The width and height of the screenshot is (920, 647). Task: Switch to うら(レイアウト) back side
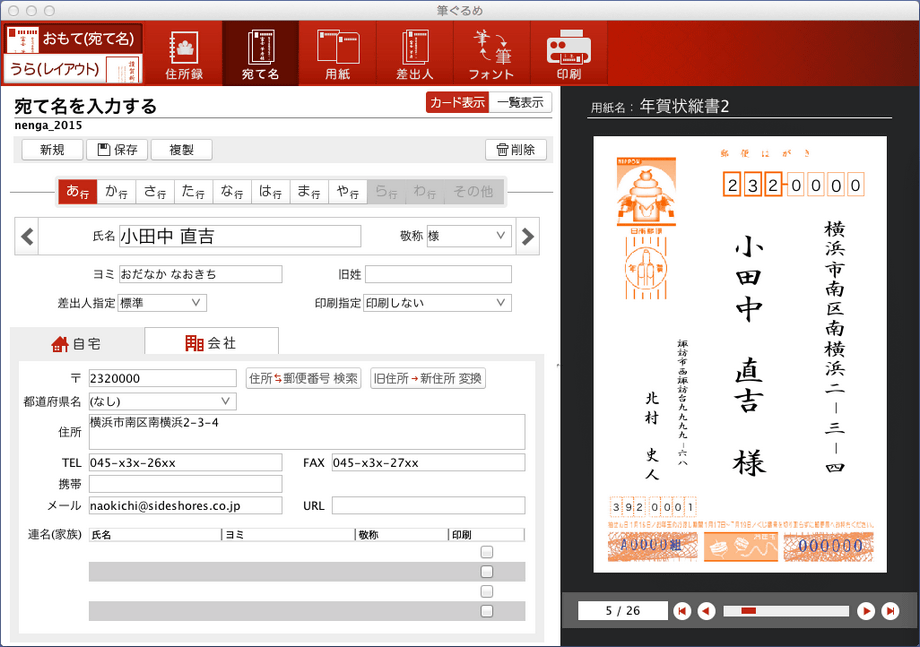(x=73, y=69)
